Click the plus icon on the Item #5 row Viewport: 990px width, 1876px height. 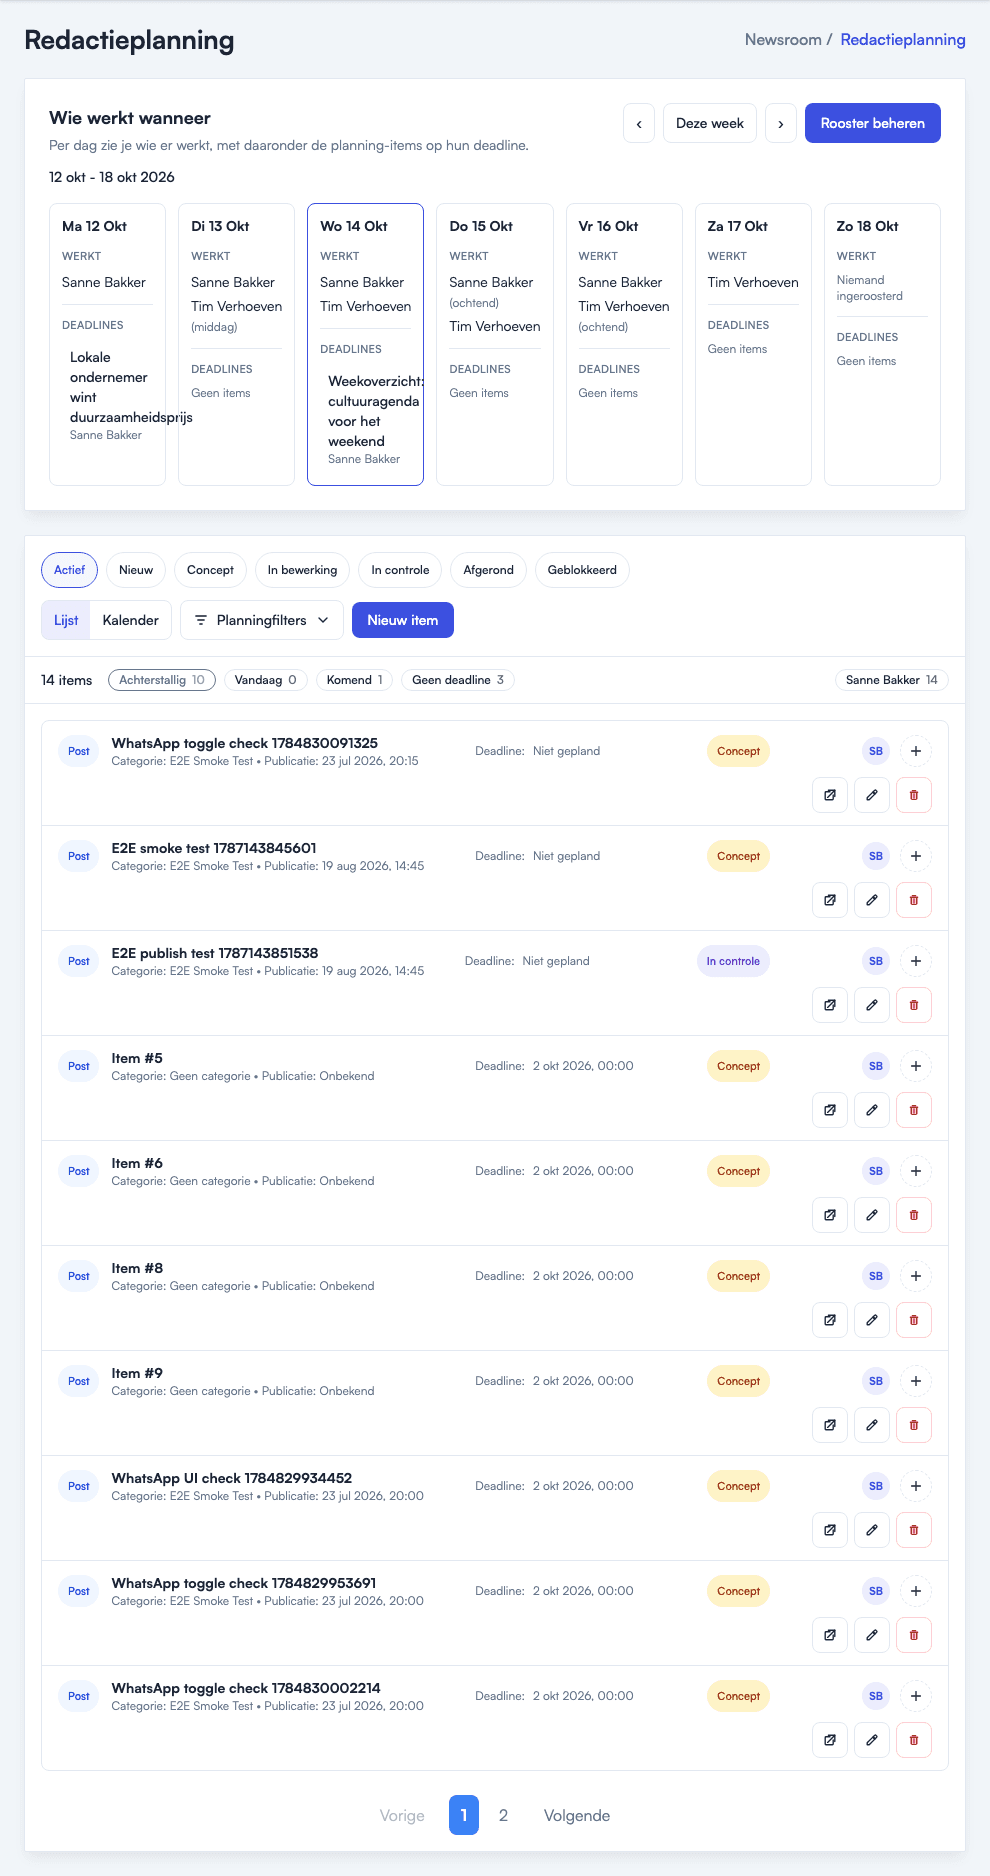point(916,1066)
